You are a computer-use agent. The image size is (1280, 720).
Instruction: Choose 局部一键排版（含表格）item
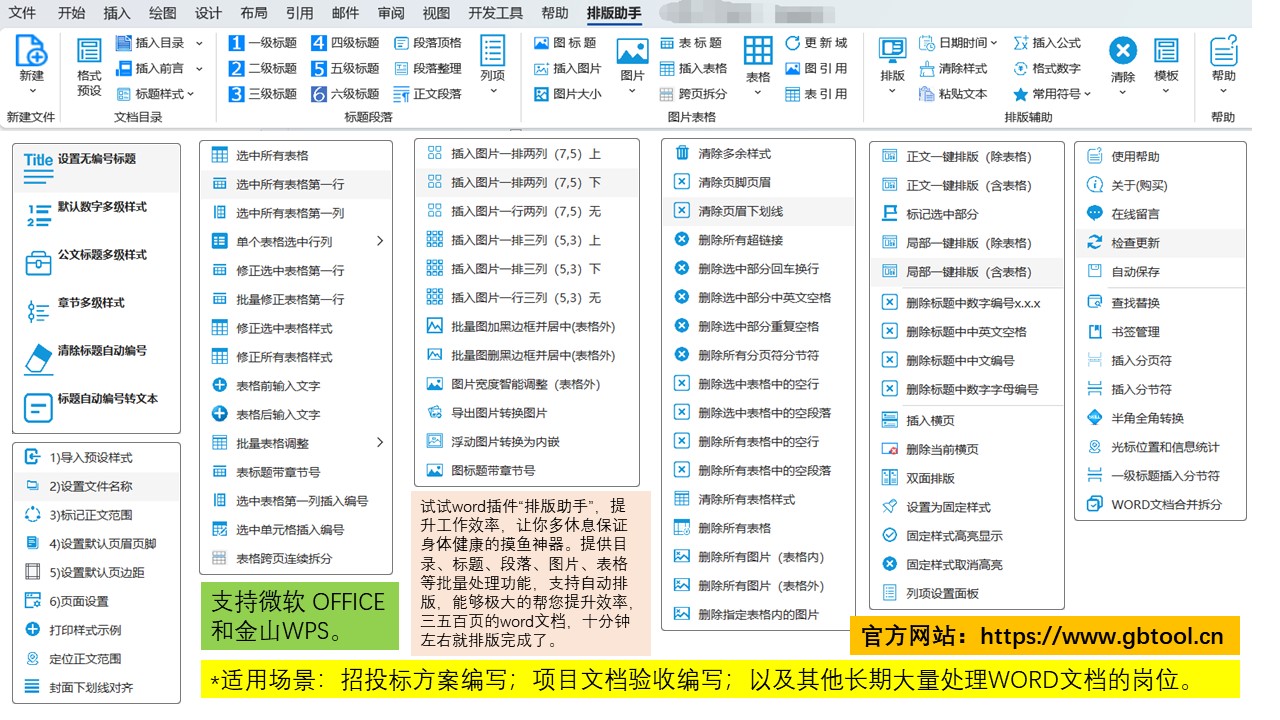tap(967, 272)
